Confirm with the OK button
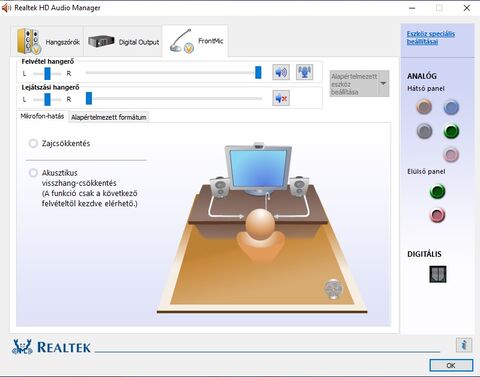Image resolution: width=480 pixels, height=377 pixels. (451, 365)
